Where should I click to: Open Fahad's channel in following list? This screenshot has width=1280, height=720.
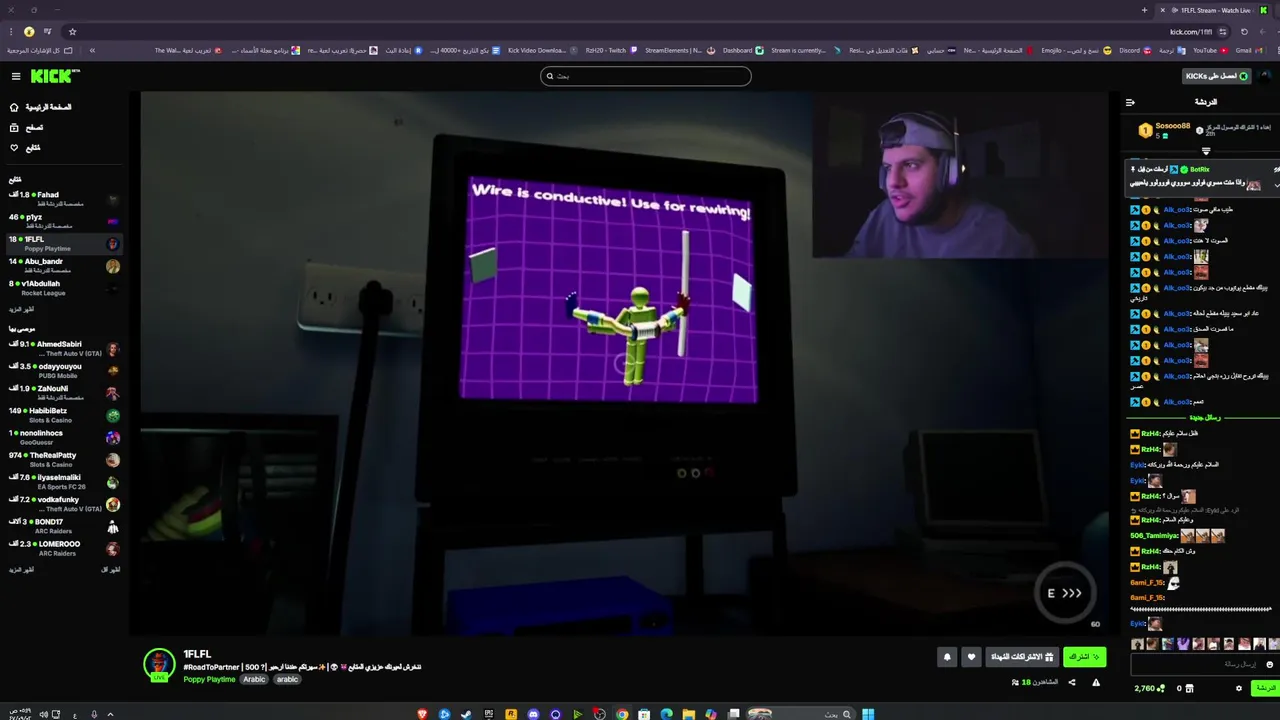(x=64, y=199)
